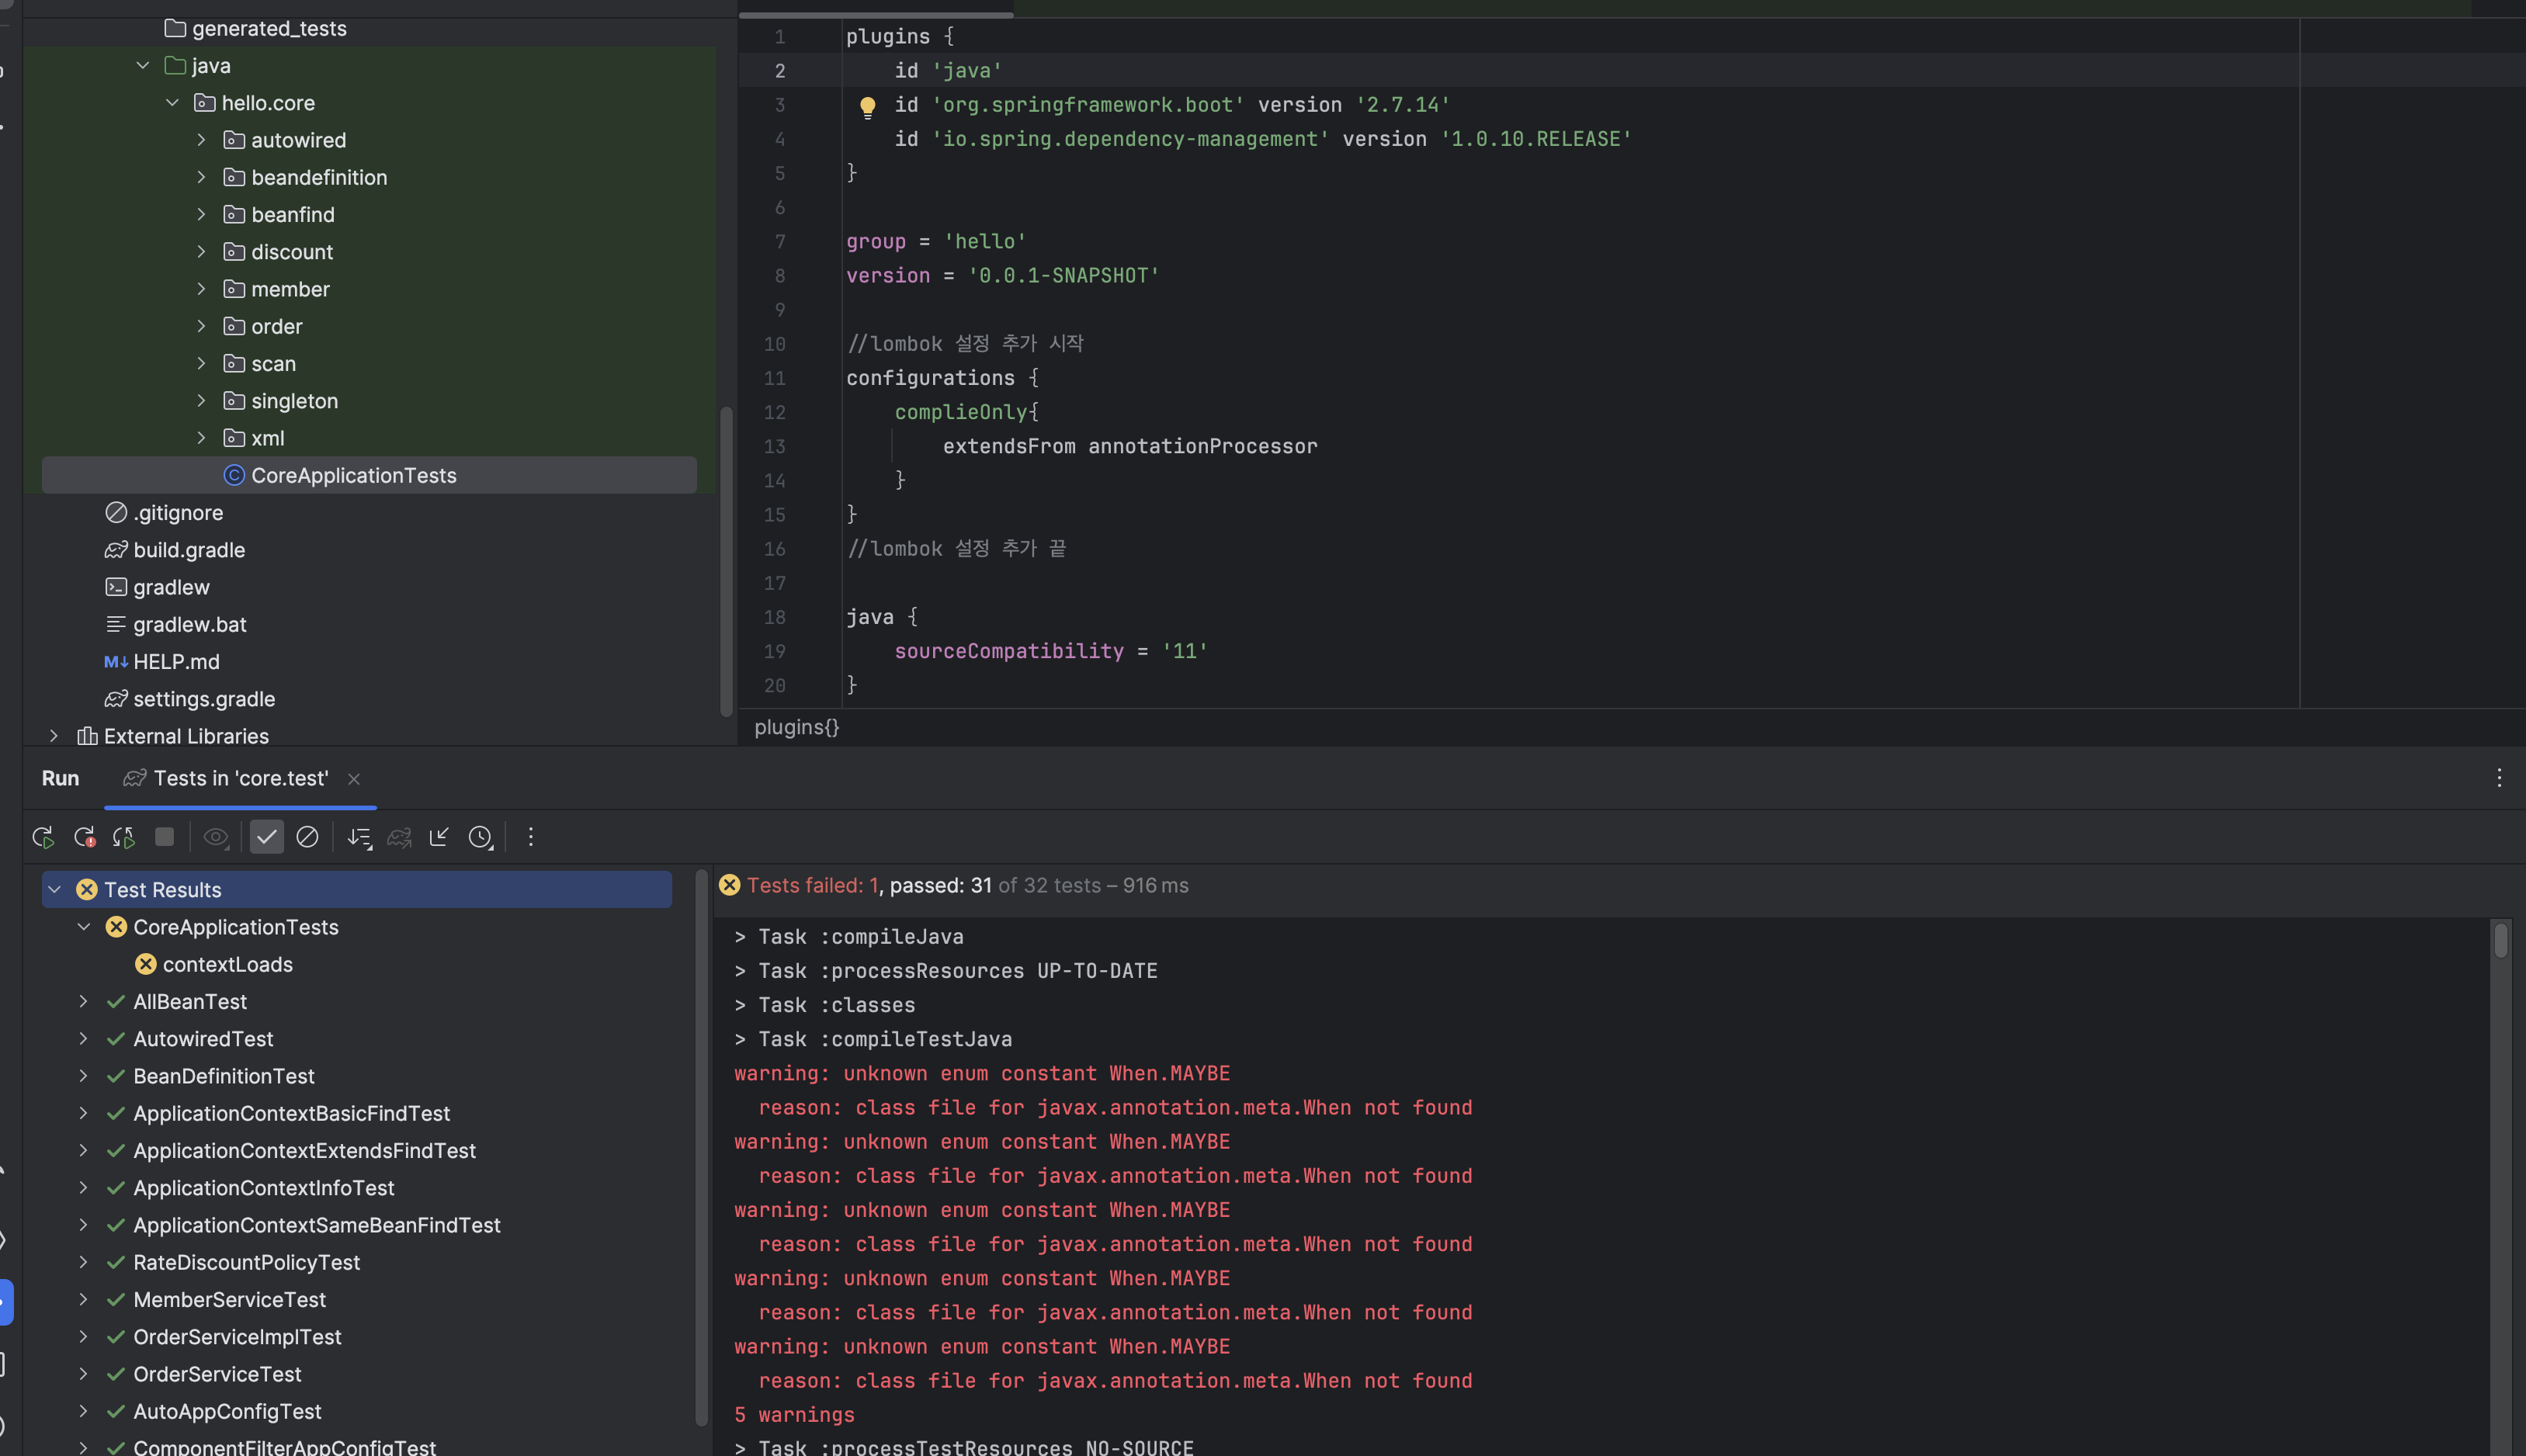Expand the beanfind package
2526x1456 pixels.
tap(201, 214)
